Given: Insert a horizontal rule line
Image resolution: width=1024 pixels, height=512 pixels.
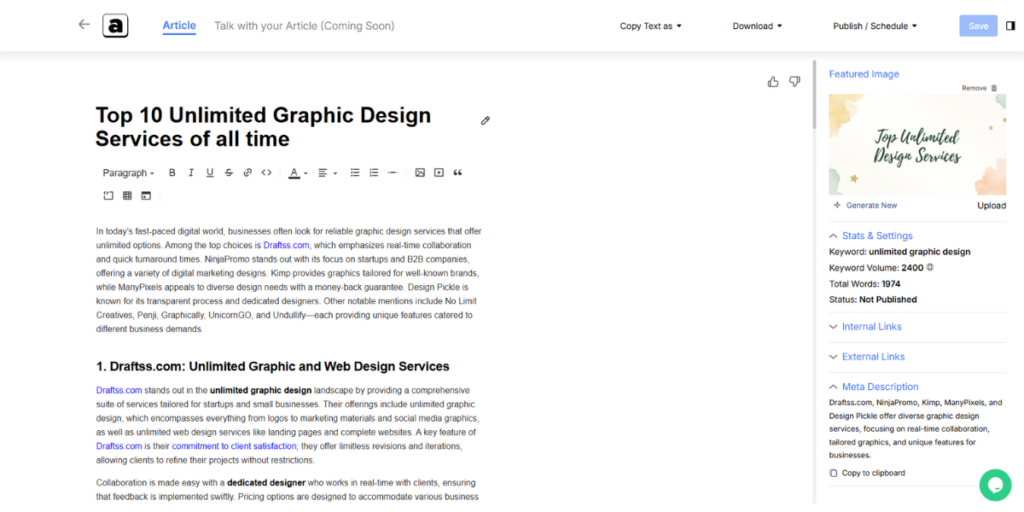Looking at the screenshot, I should [392, 173].
